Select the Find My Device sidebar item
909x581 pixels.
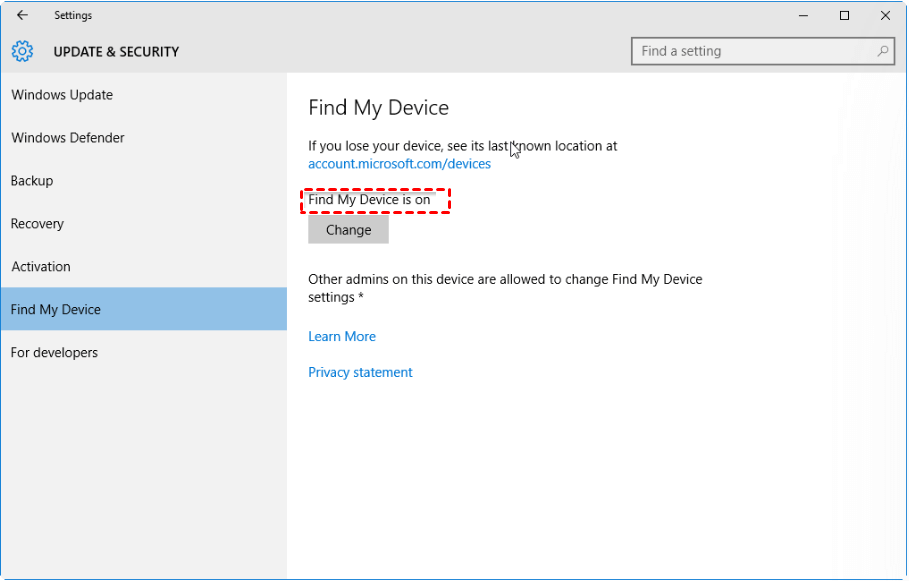pos(144,309)
